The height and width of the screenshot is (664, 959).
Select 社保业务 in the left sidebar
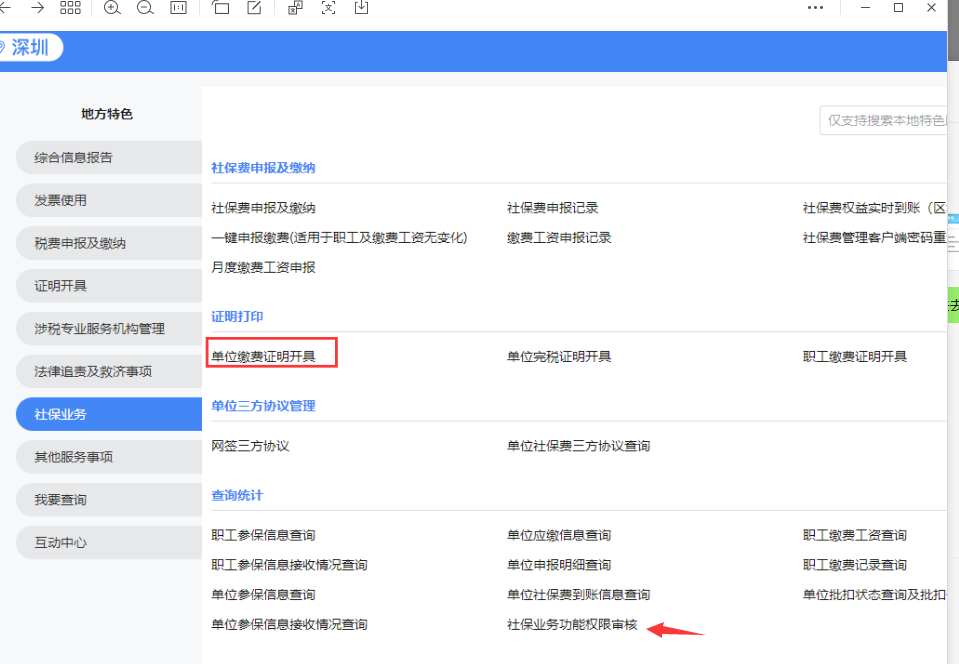click(108, 414)
